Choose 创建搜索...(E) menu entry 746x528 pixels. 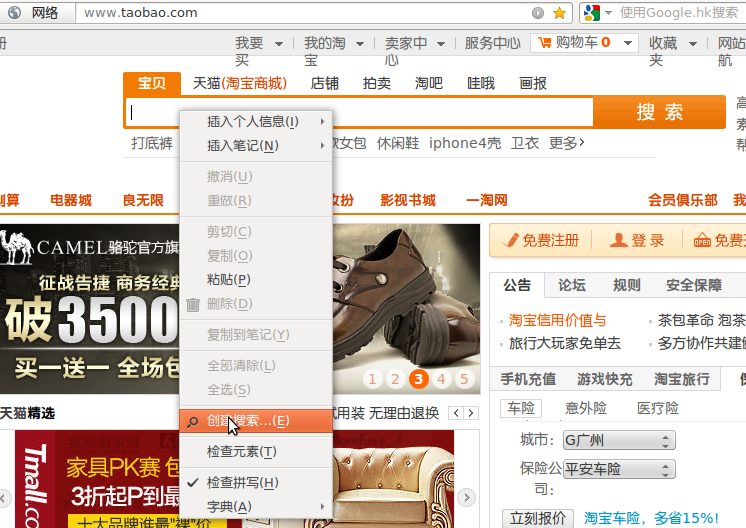click(x=256, y=421)
